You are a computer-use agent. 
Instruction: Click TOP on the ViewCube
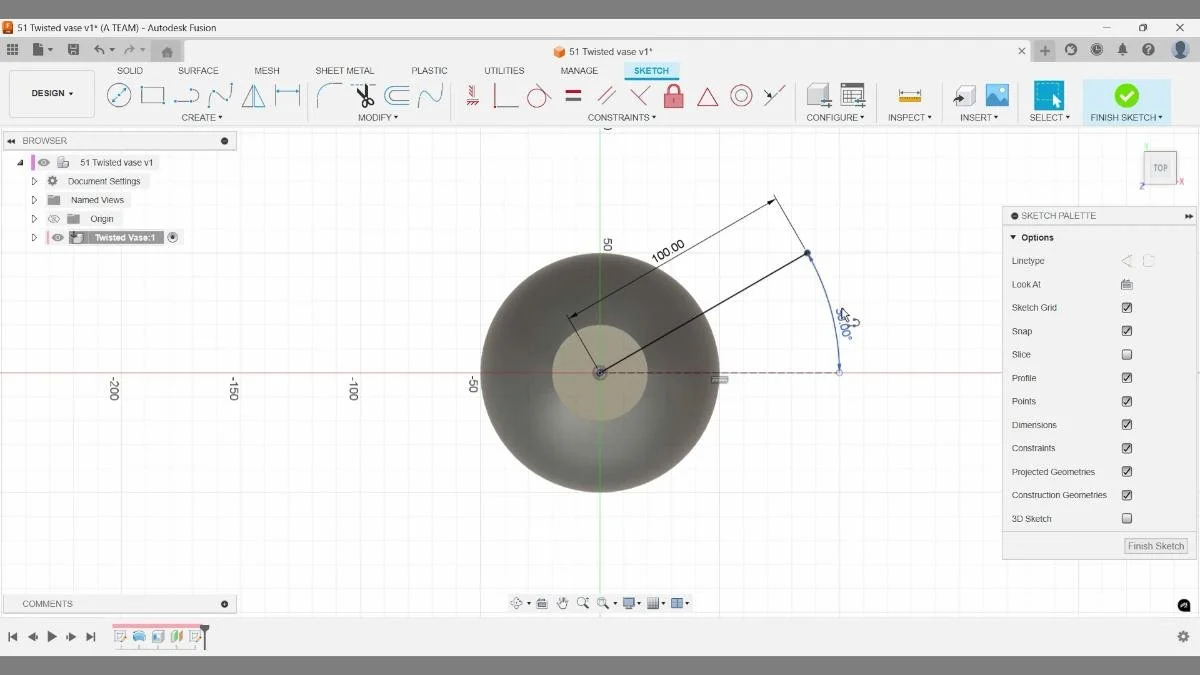1159,168
